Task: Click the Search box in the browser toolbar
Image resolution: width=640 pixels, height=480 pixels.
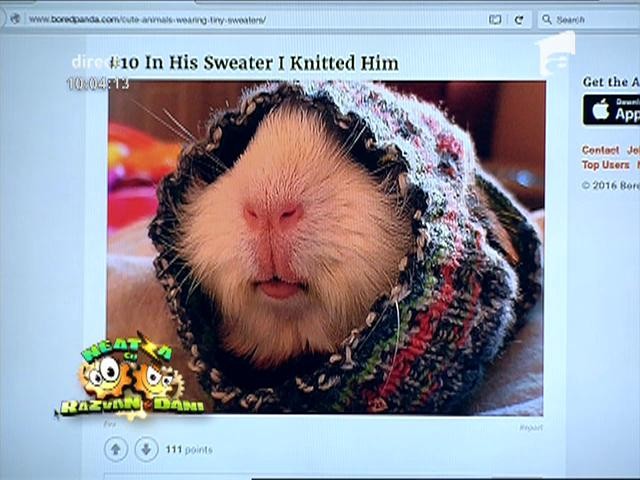Action: [589, 20]
